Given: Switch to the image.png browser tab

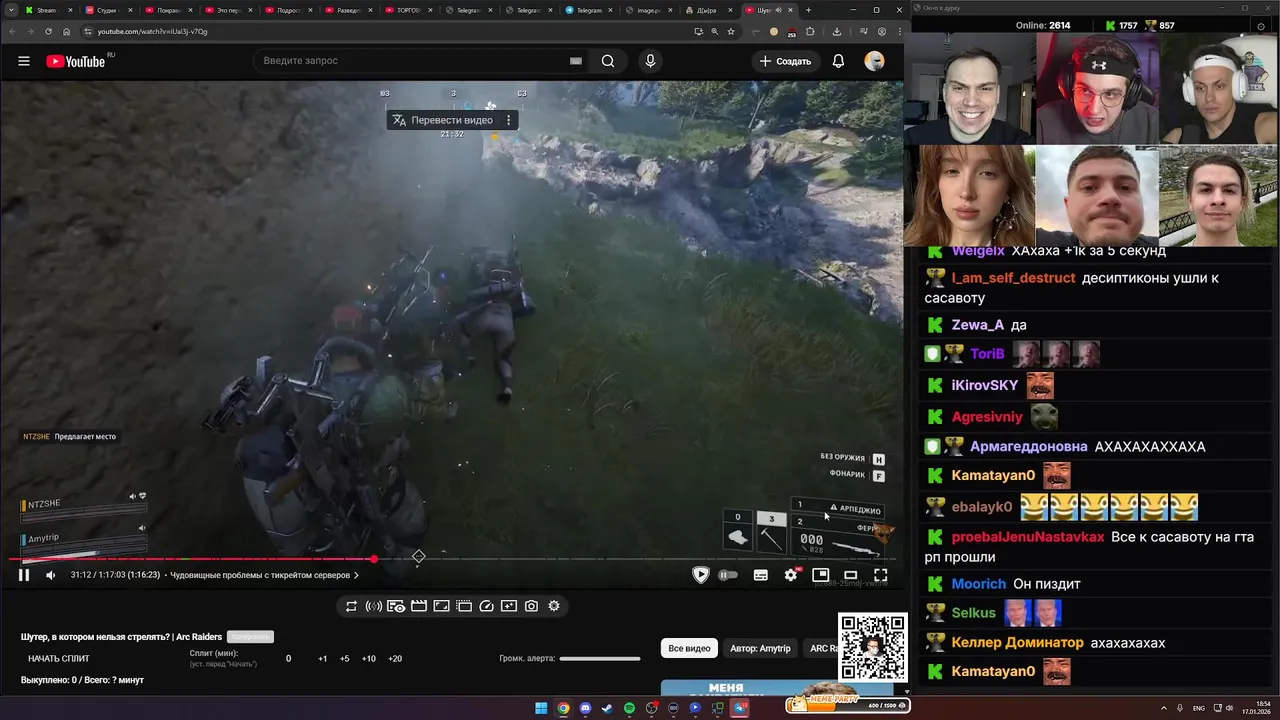Looking at the screenshot, I should pos(649,10).
